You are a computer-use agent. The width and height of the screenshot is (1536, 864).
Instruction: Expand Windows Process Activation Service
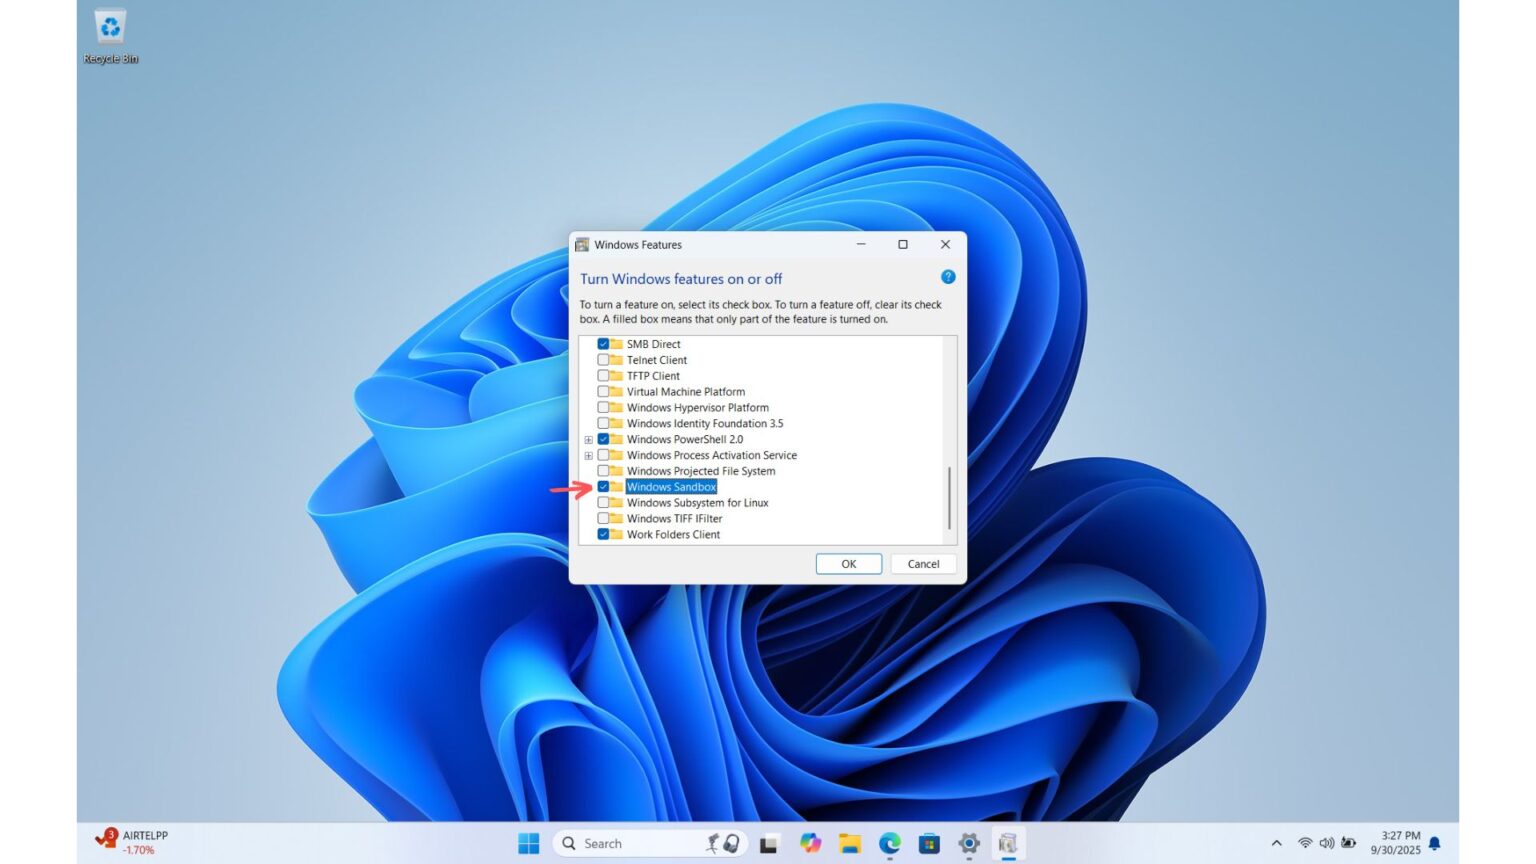click(x=589, y=455)
